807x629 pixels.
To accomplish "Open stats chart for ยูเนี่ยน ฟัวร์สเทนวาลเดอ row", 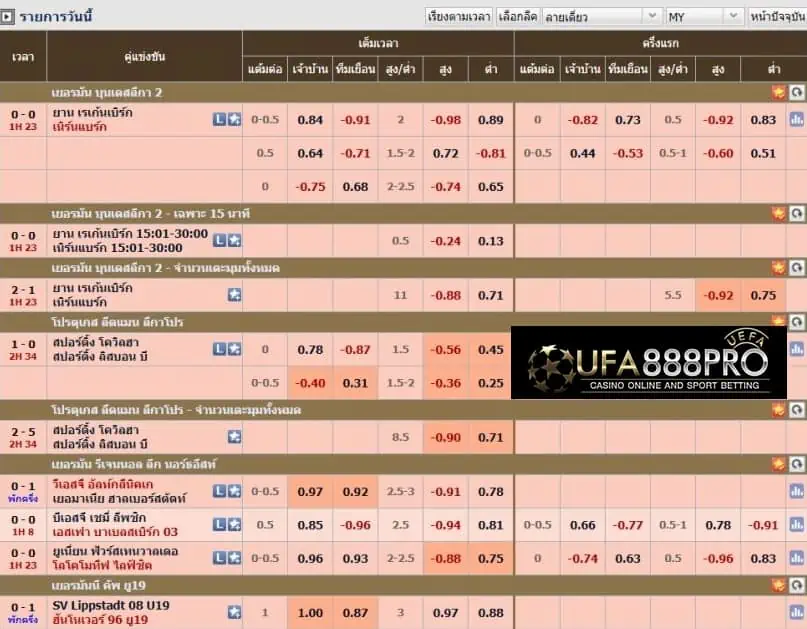I will click(x=796, y=558).
